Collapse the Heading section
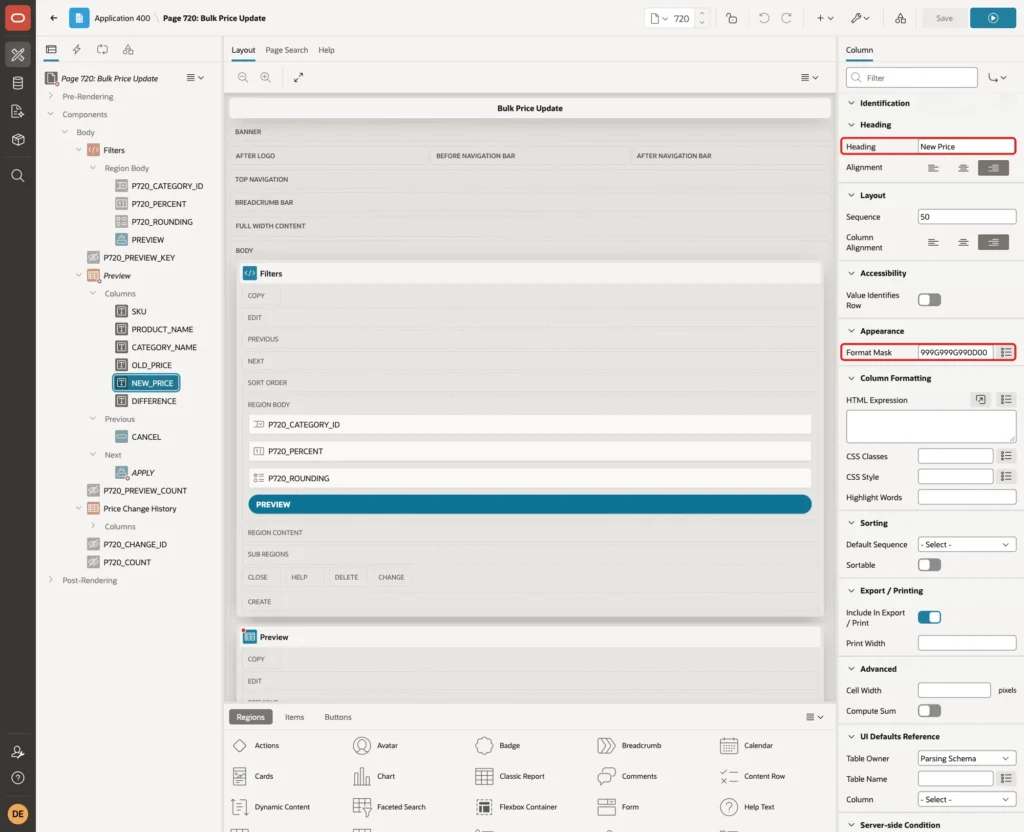Image resolution: width=1024 pixels, height=832 pixels. (851, 125)
